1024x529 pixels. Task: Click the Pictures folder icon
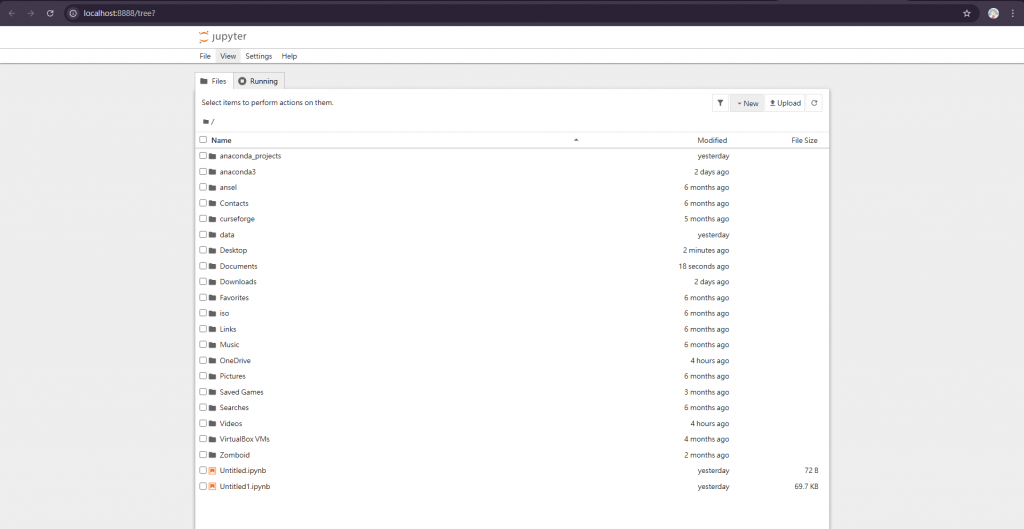coord(212,376)
